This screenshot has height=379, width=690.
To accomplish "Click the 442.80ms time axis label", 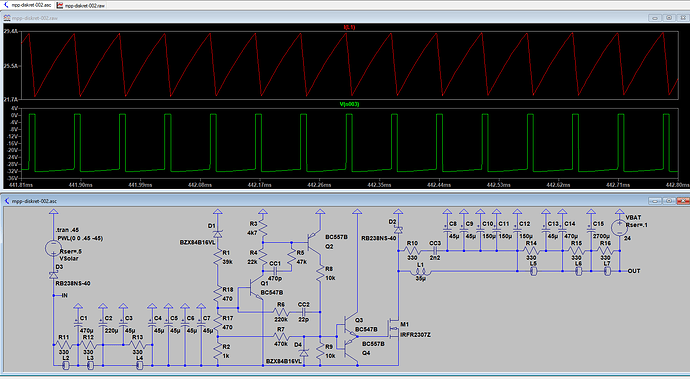I will pos(677,185).
